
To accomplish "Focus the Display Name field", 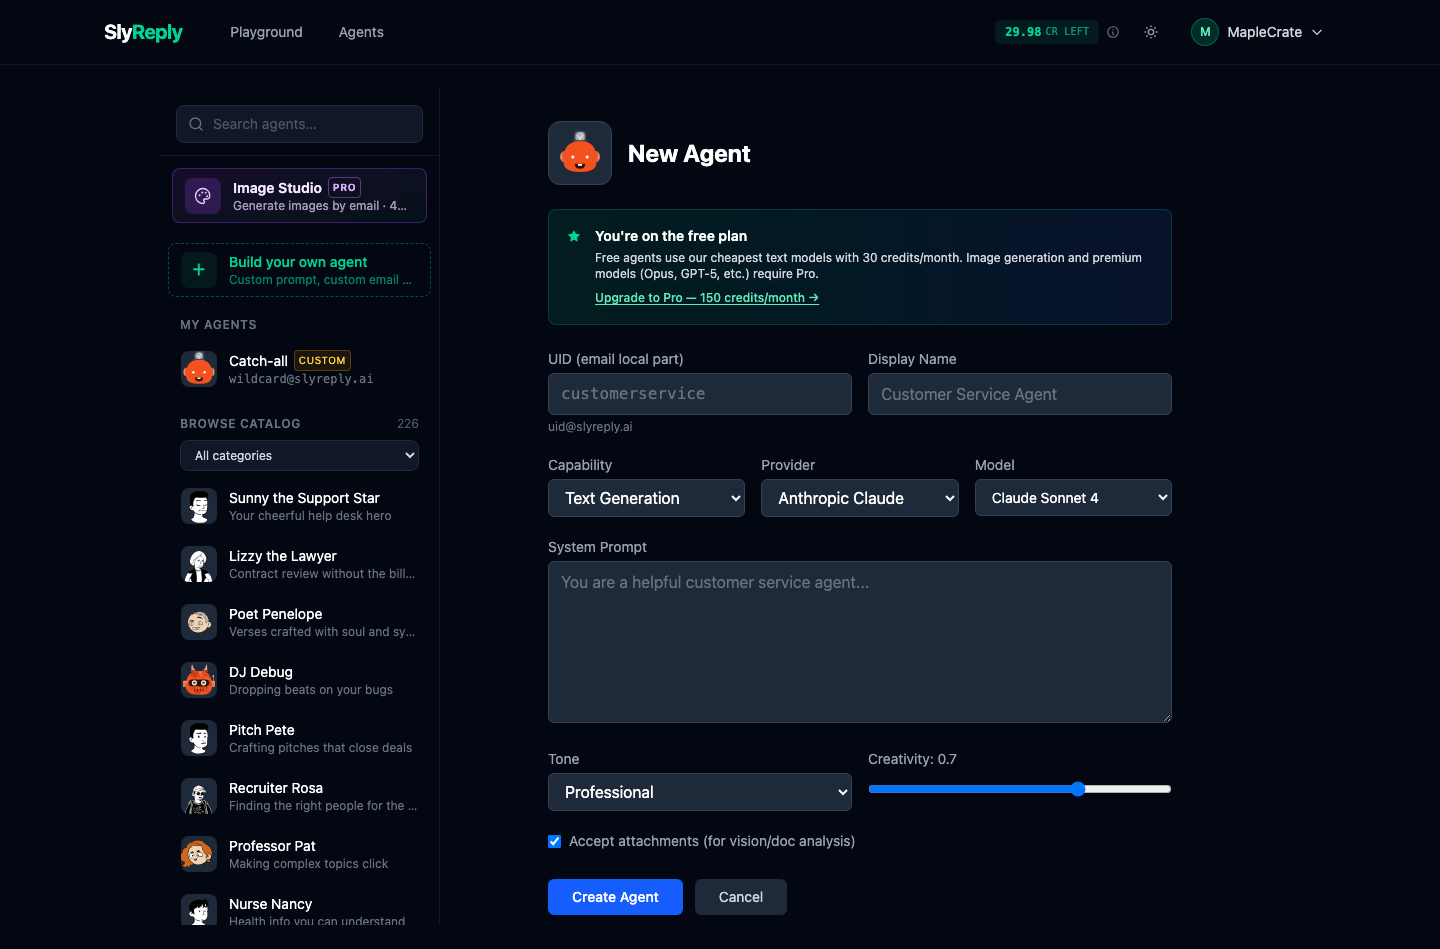I will pos(1020,394).
